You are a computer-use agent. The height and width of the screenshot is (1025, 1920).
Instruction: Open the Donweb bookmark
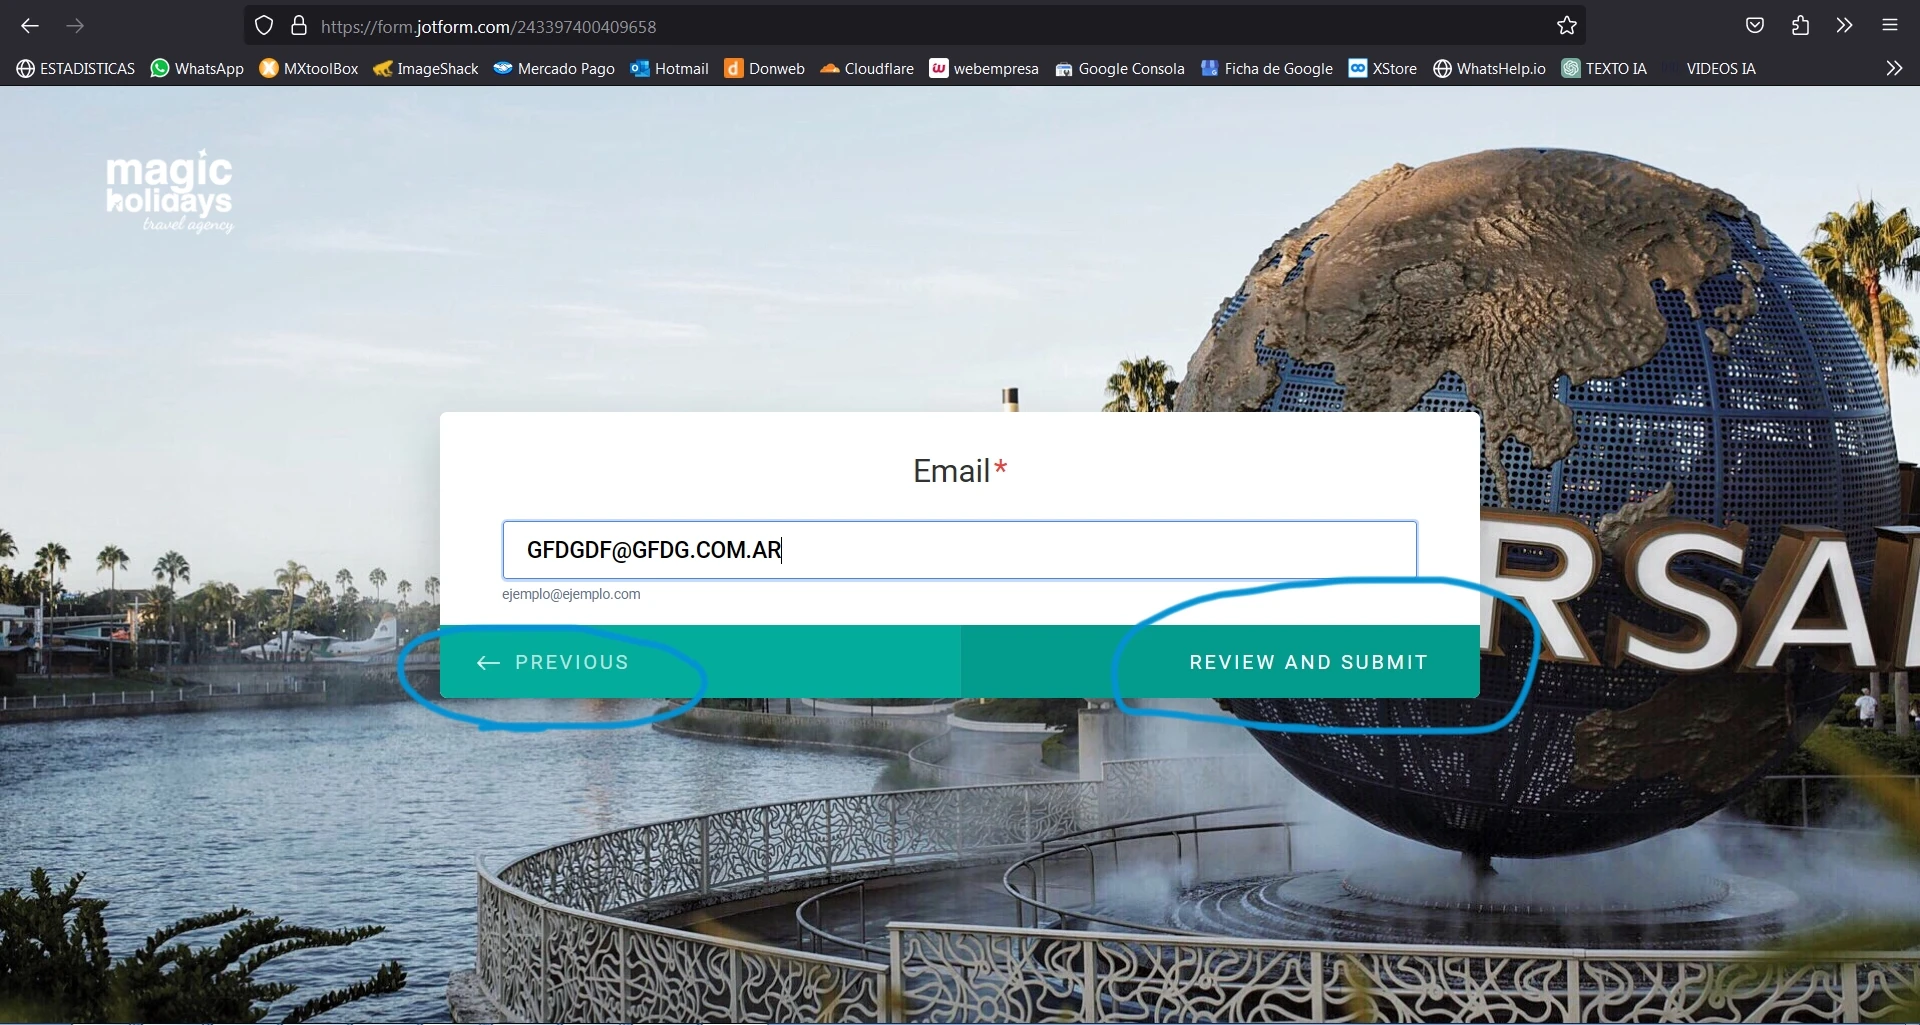[764, 68]
